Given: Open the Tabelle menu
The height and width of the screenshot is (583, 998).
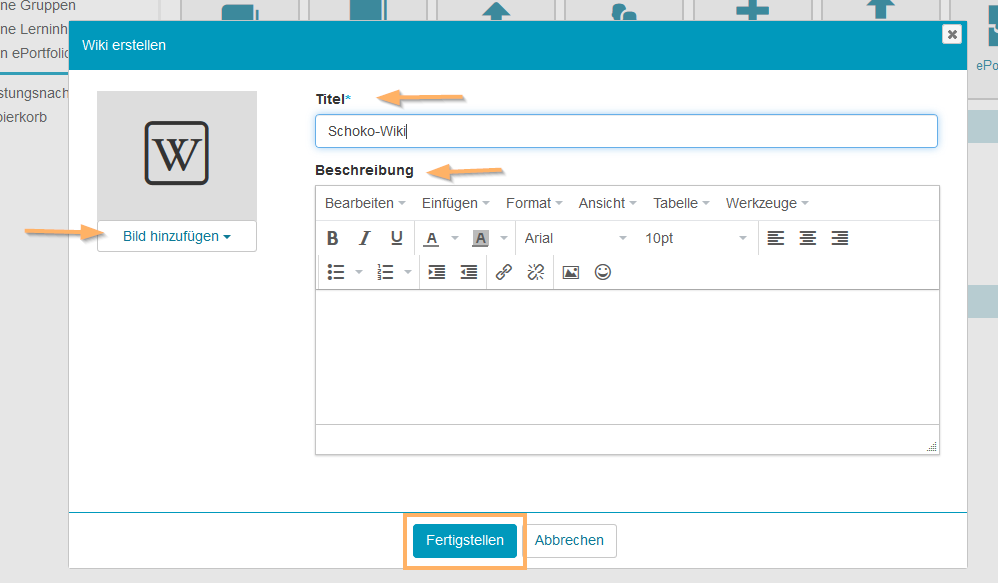Looking at the screenshot, I should tap(681, 203).
